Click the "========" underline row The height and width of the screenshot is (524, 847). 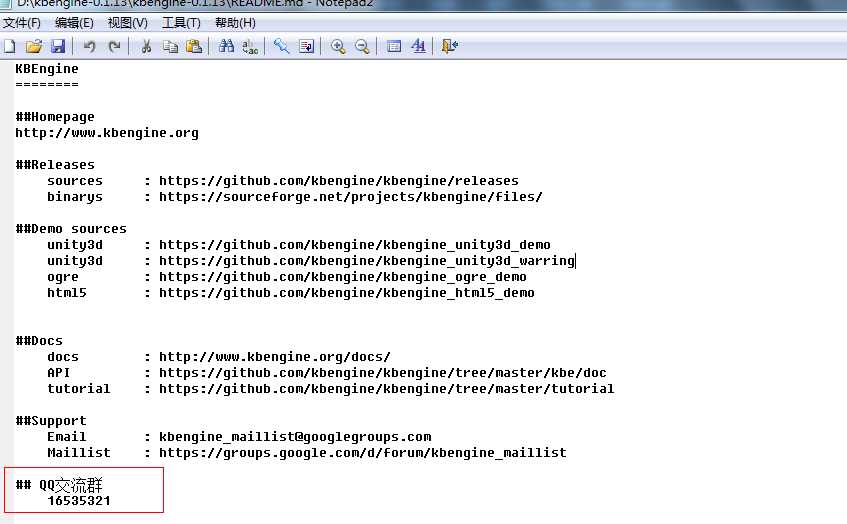point(46,85)
